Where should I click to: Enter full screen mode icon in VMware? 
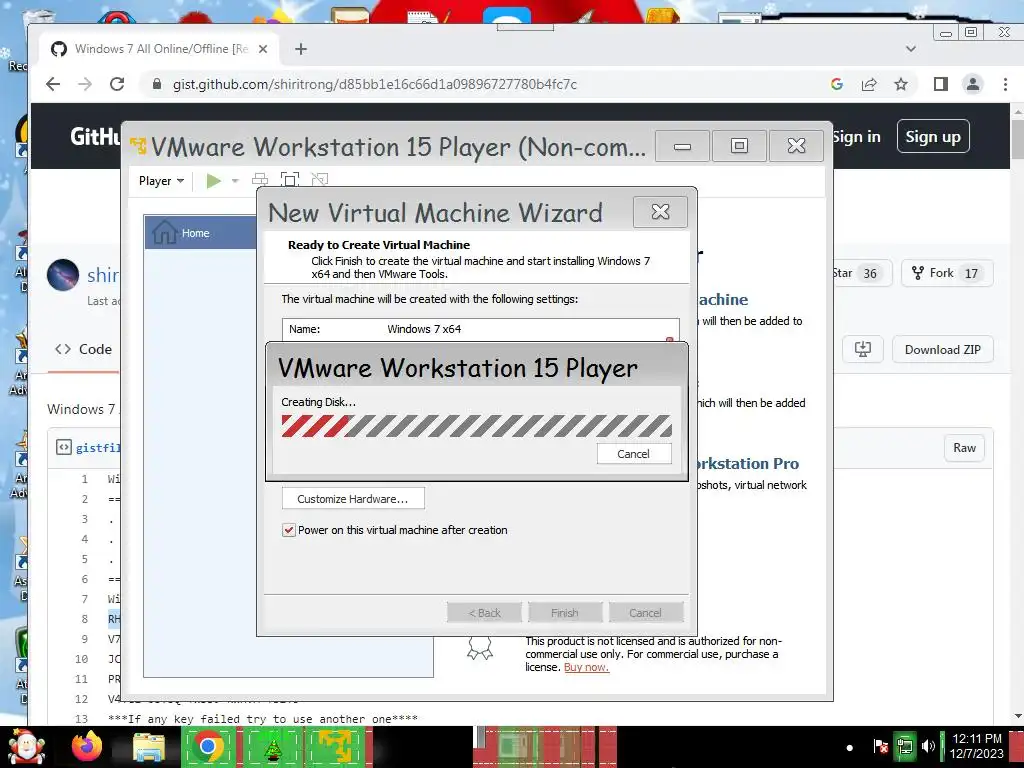(289, 180)
